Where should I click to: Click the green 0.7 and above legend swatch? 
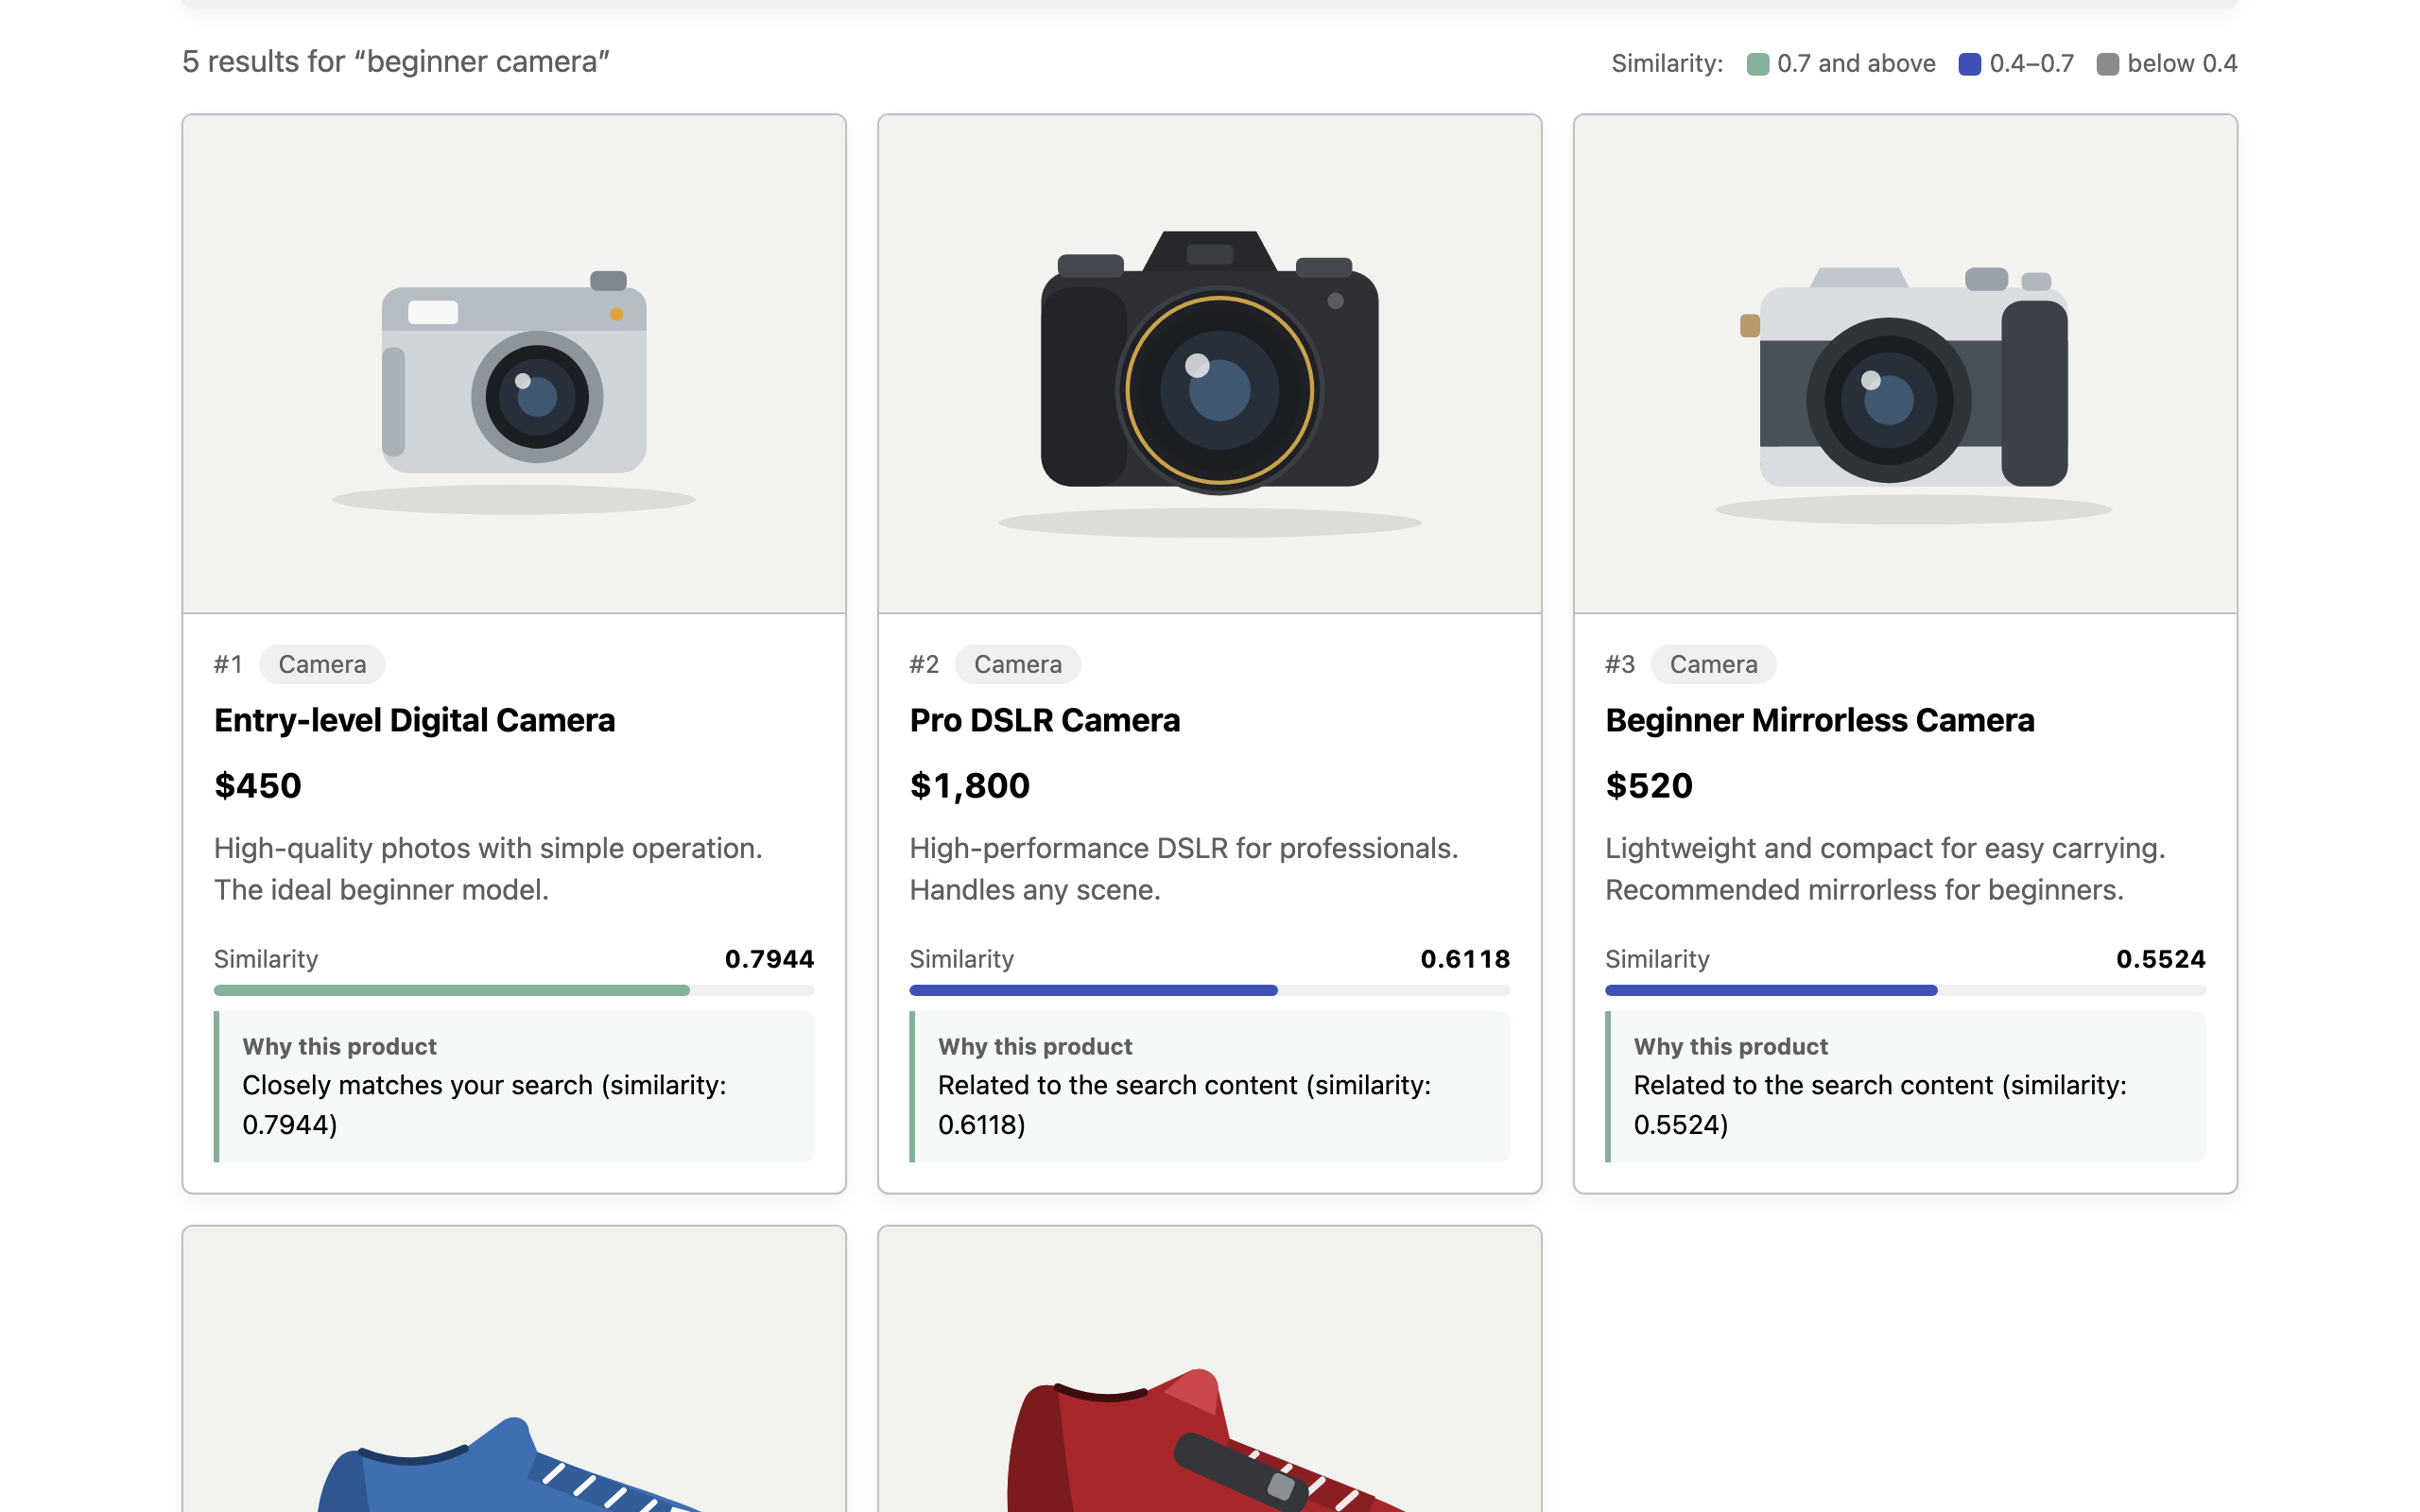(x=1758, y=64)
